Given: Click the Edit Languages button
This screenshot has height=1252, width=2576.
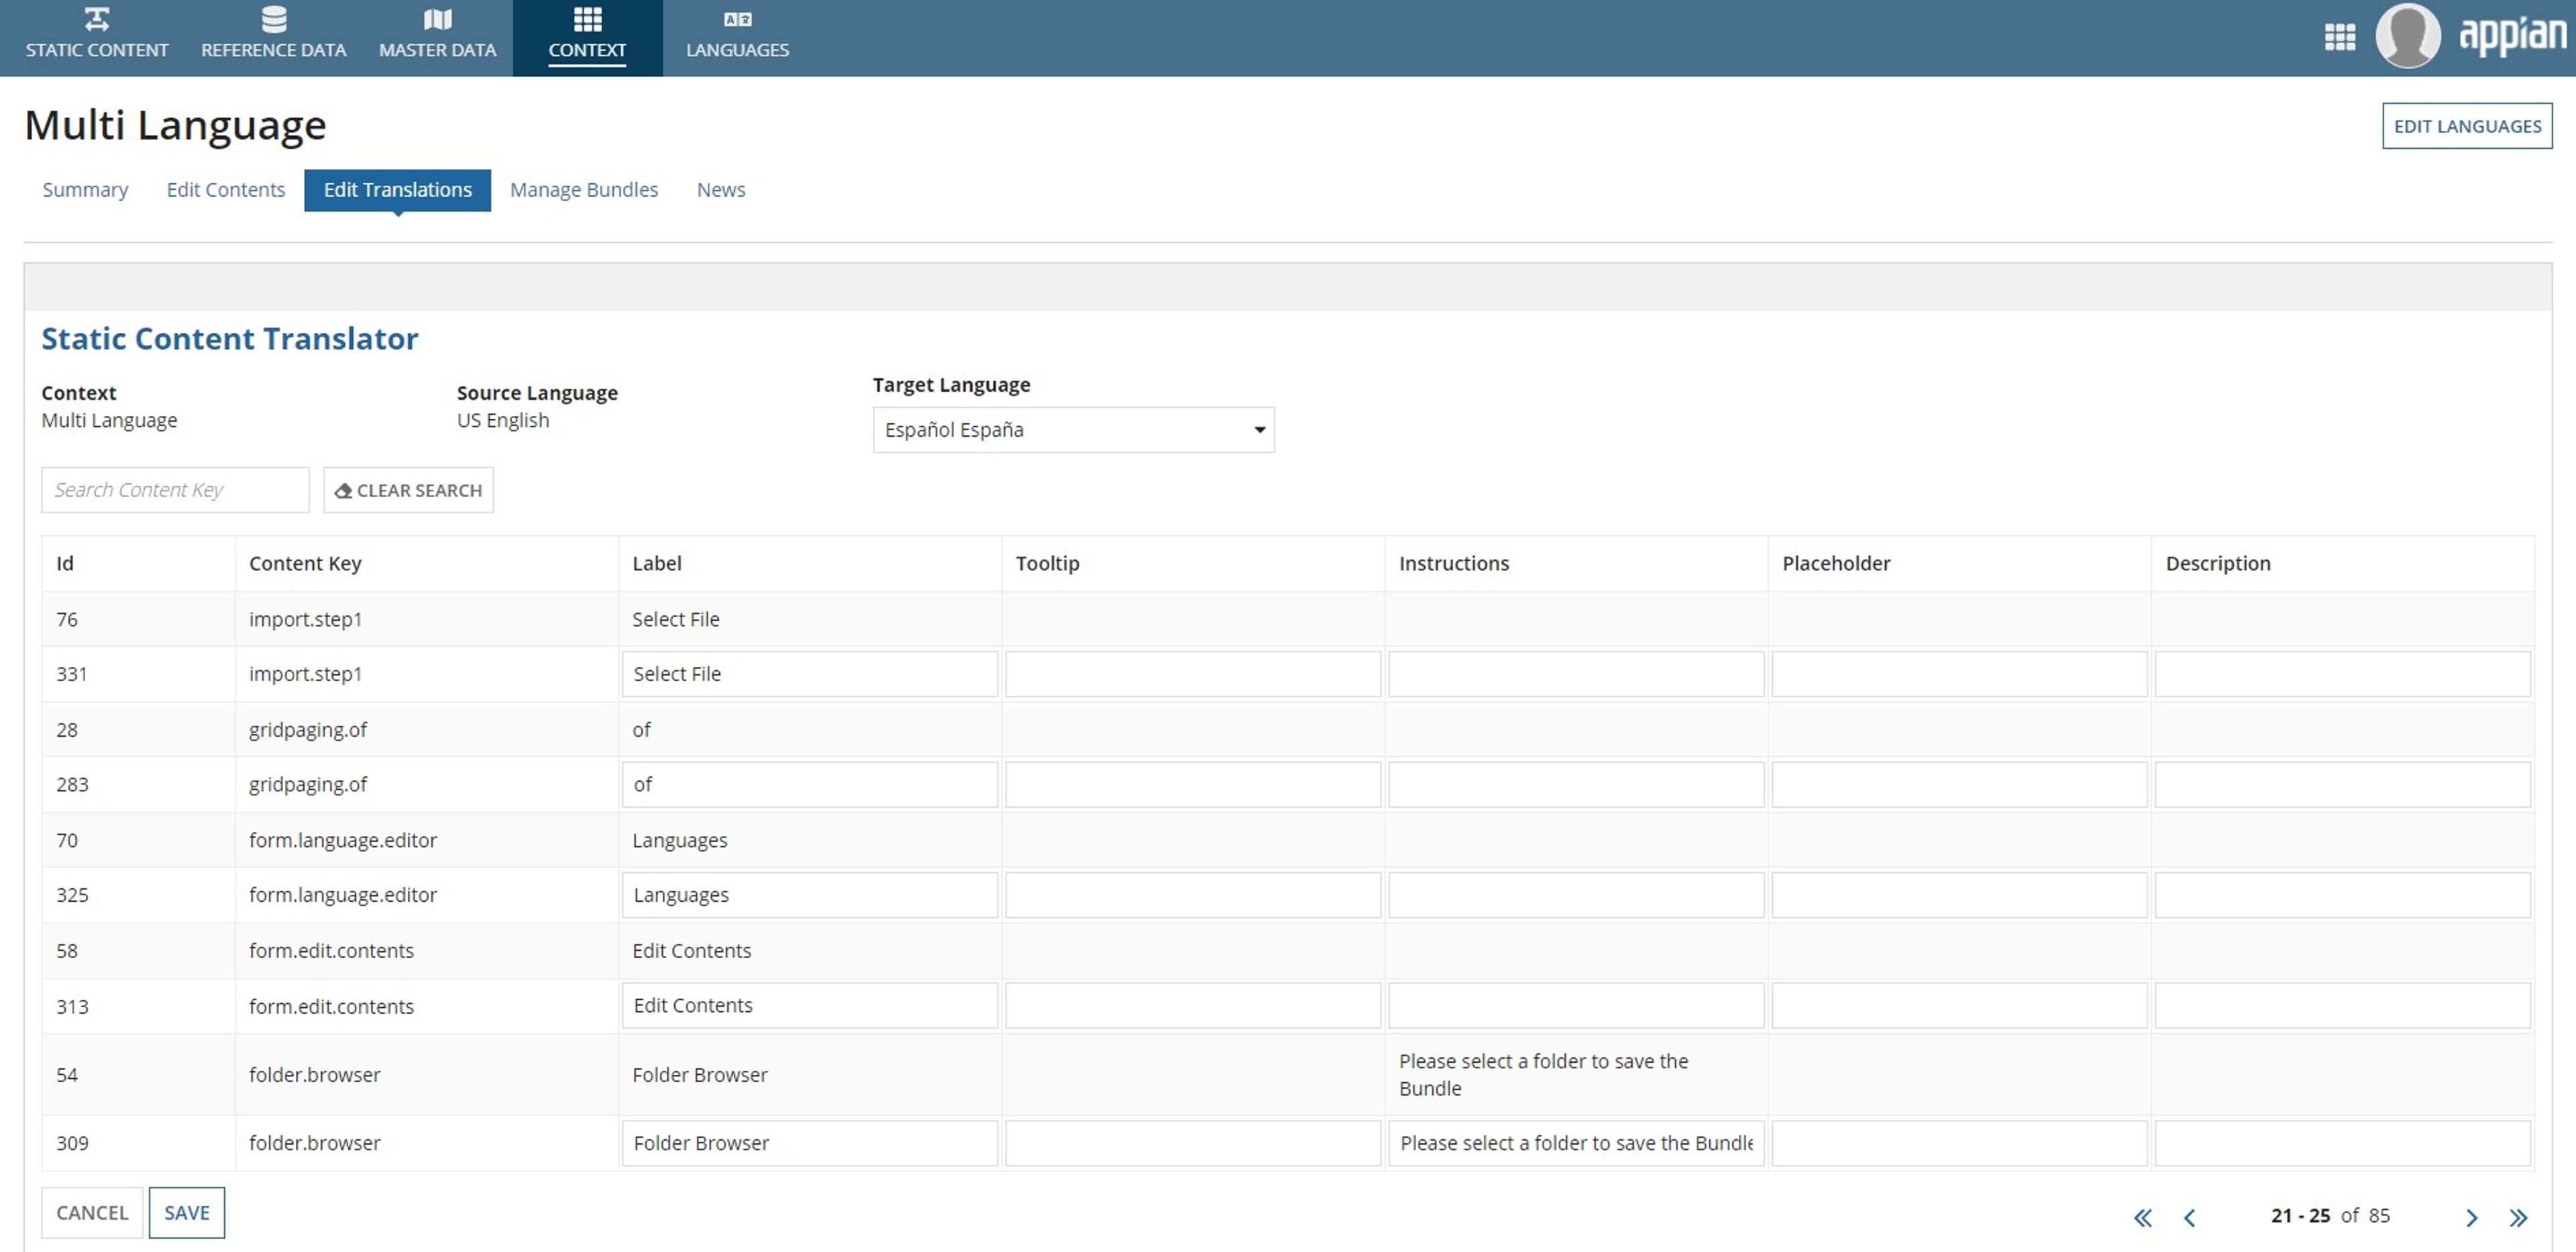Looking at the screenshot, I should tap(2467, 126).
